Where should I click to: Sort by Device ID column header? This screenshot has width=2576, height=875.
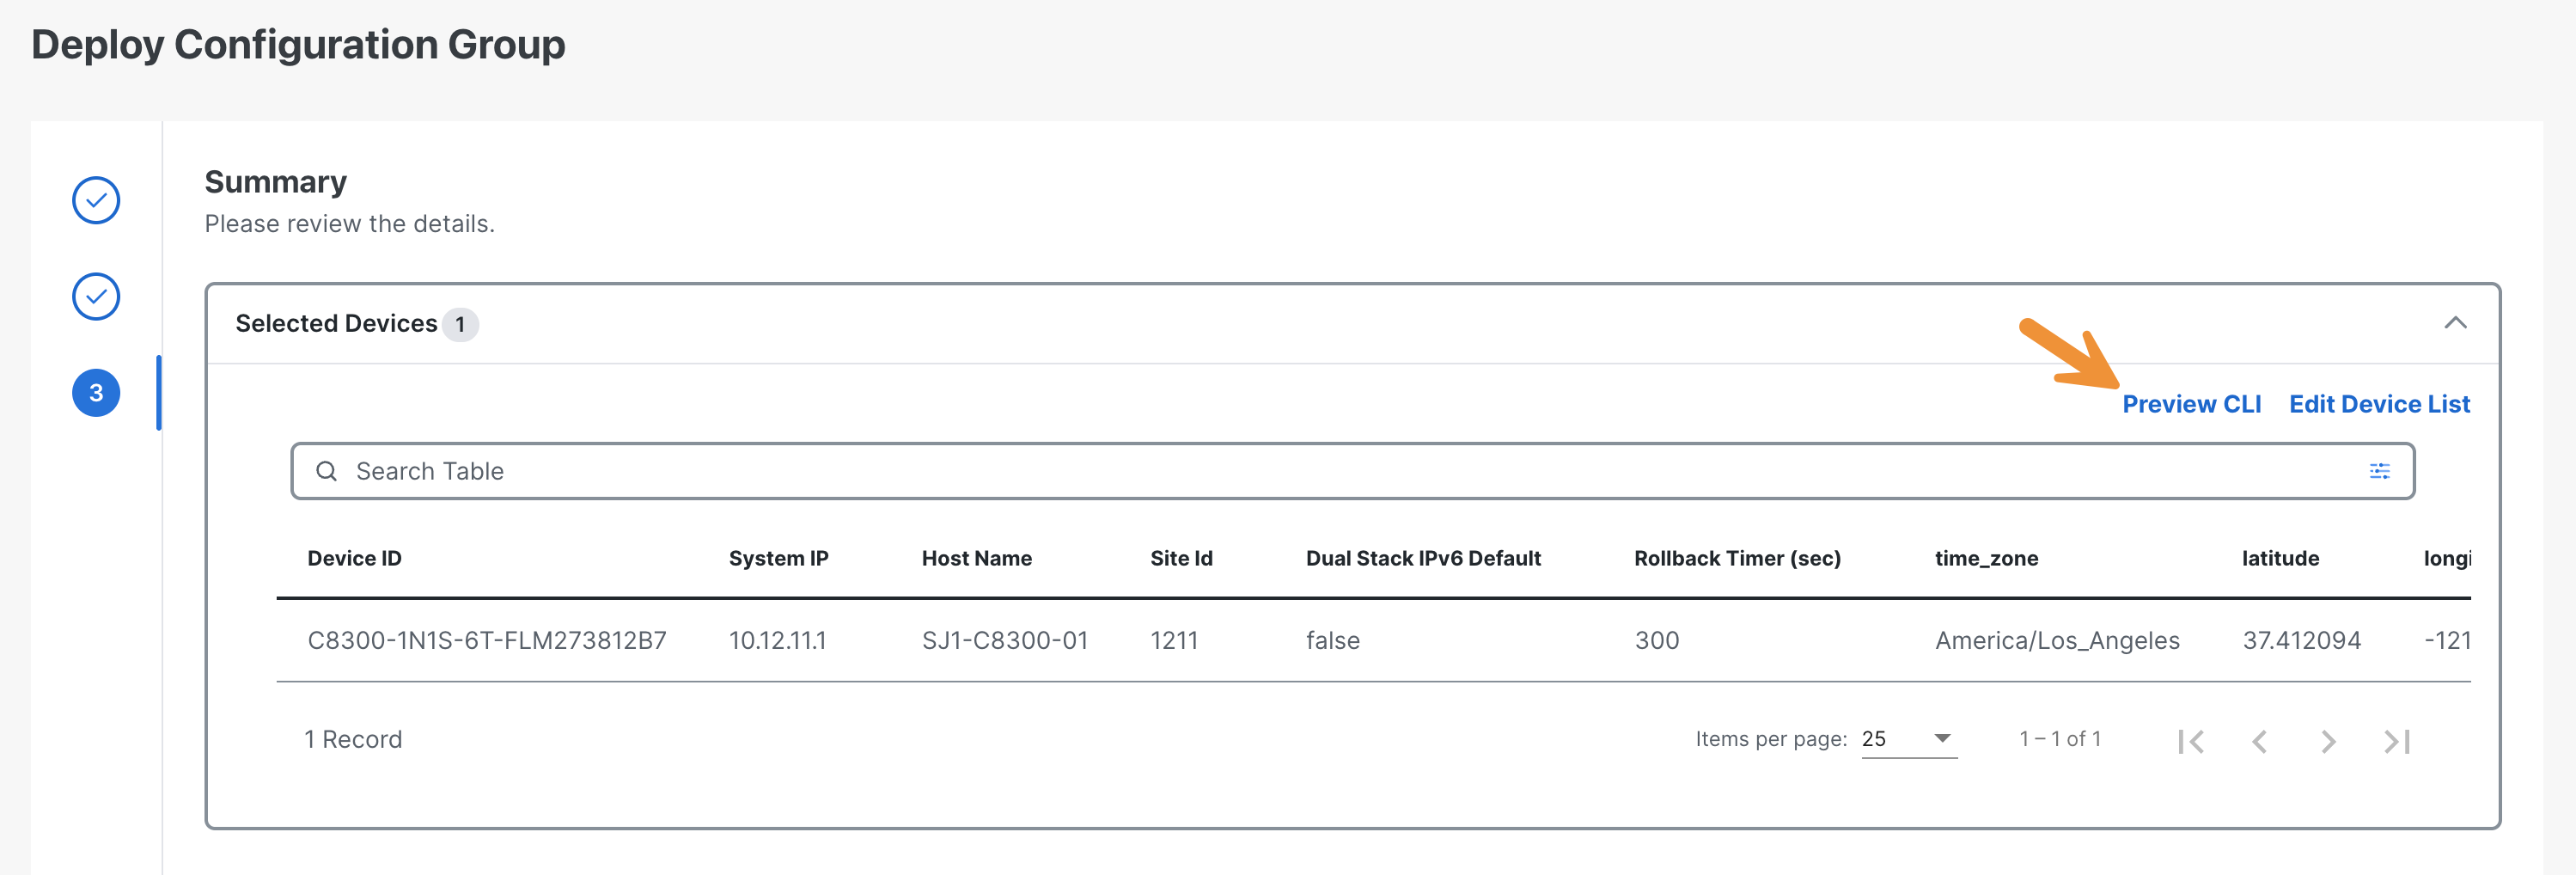(x=354, y=558)
